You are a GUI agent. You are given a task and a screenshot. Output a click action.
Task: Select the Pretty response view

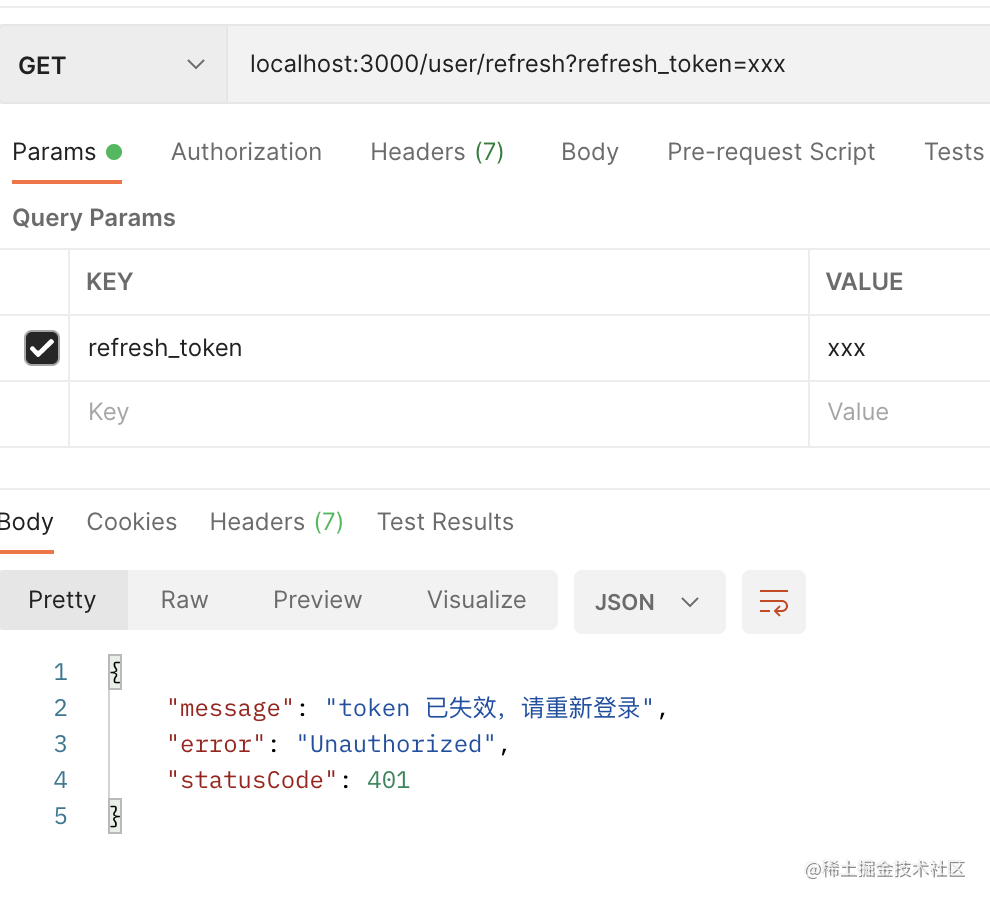tap(62, 600)
